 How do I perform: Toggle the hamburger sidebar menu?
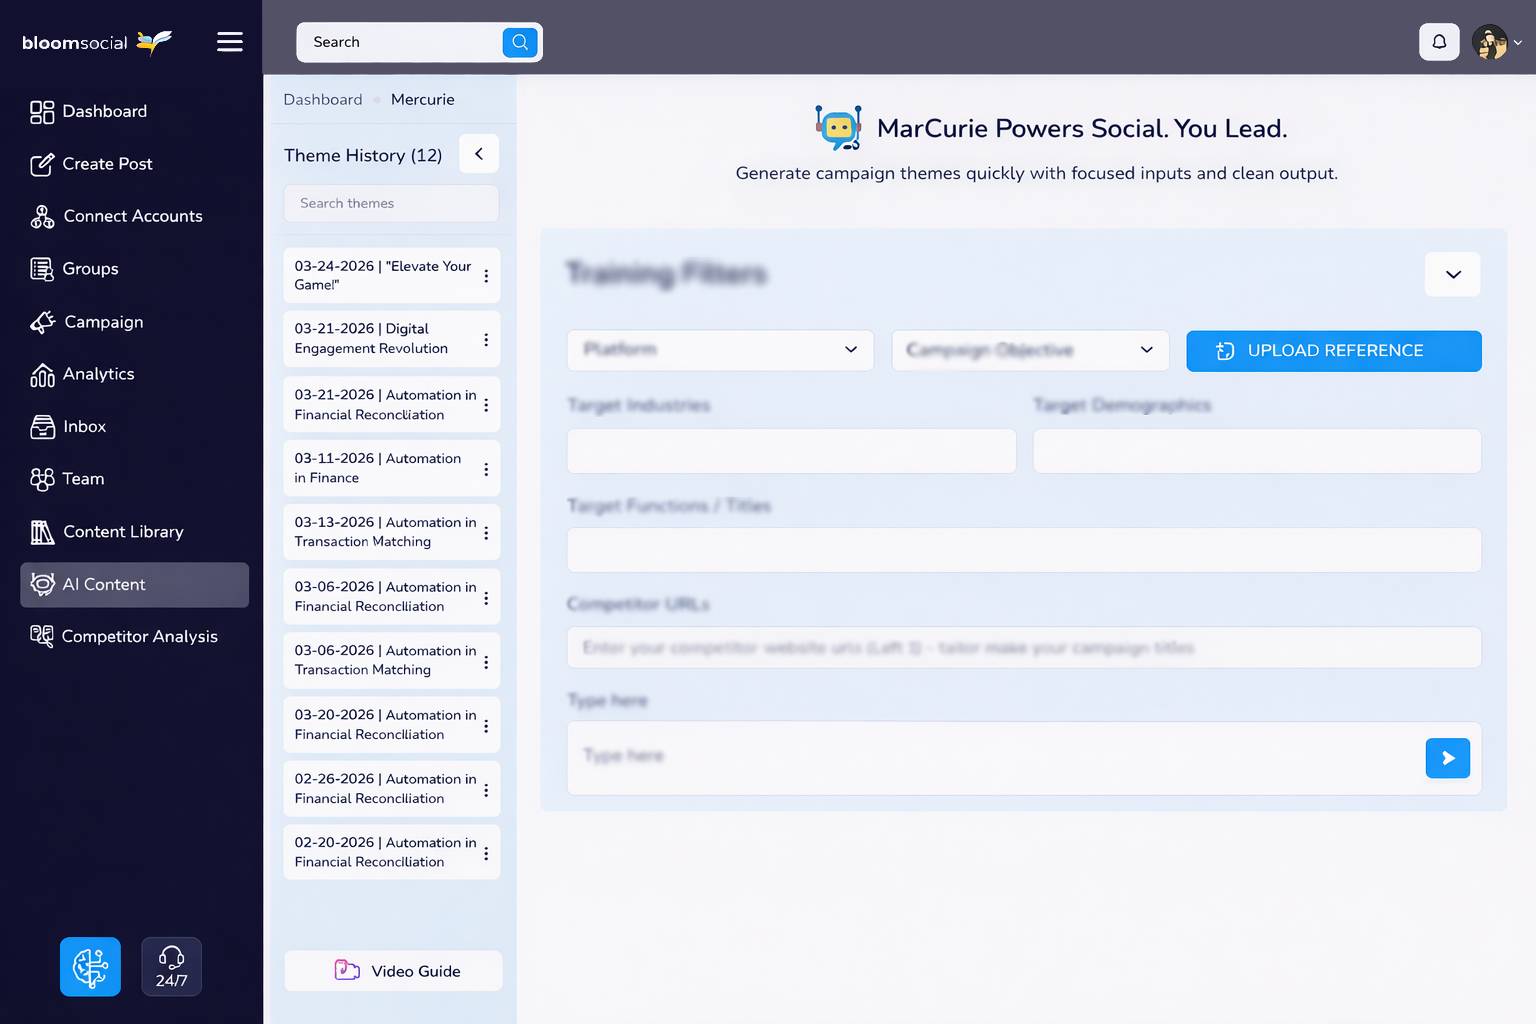pos(230,42)
